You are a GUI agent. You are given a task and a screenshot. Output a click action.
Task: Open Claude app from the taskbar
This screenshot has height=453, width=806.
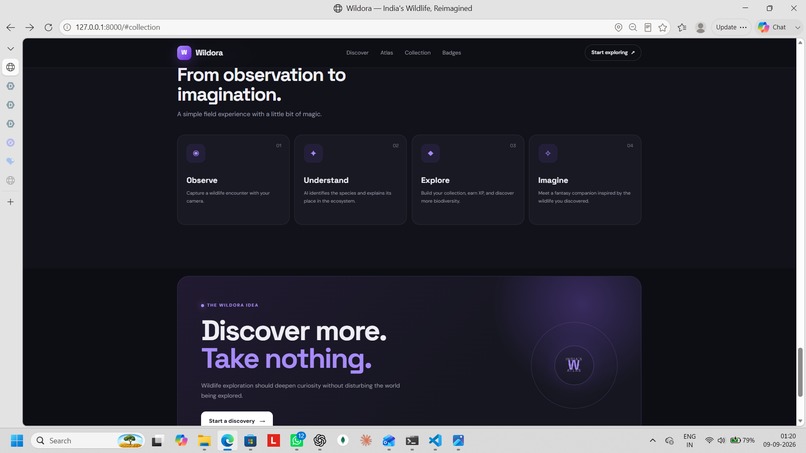coord(366,441)
